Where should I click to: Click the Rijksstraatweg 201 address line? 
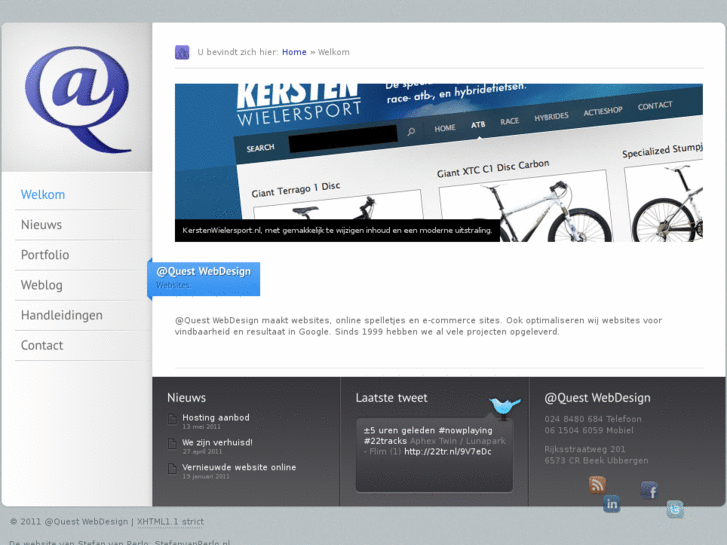(x=585, y=449)
